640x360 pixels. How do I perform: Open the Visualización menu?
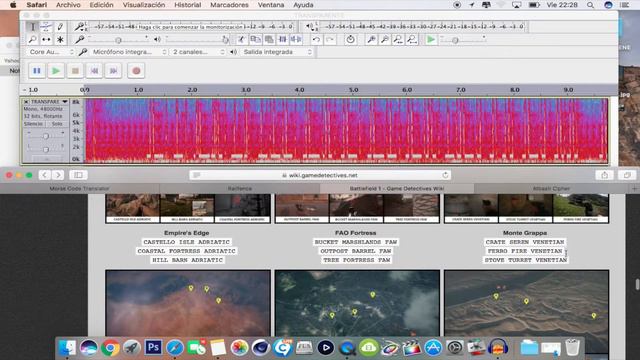144,5
